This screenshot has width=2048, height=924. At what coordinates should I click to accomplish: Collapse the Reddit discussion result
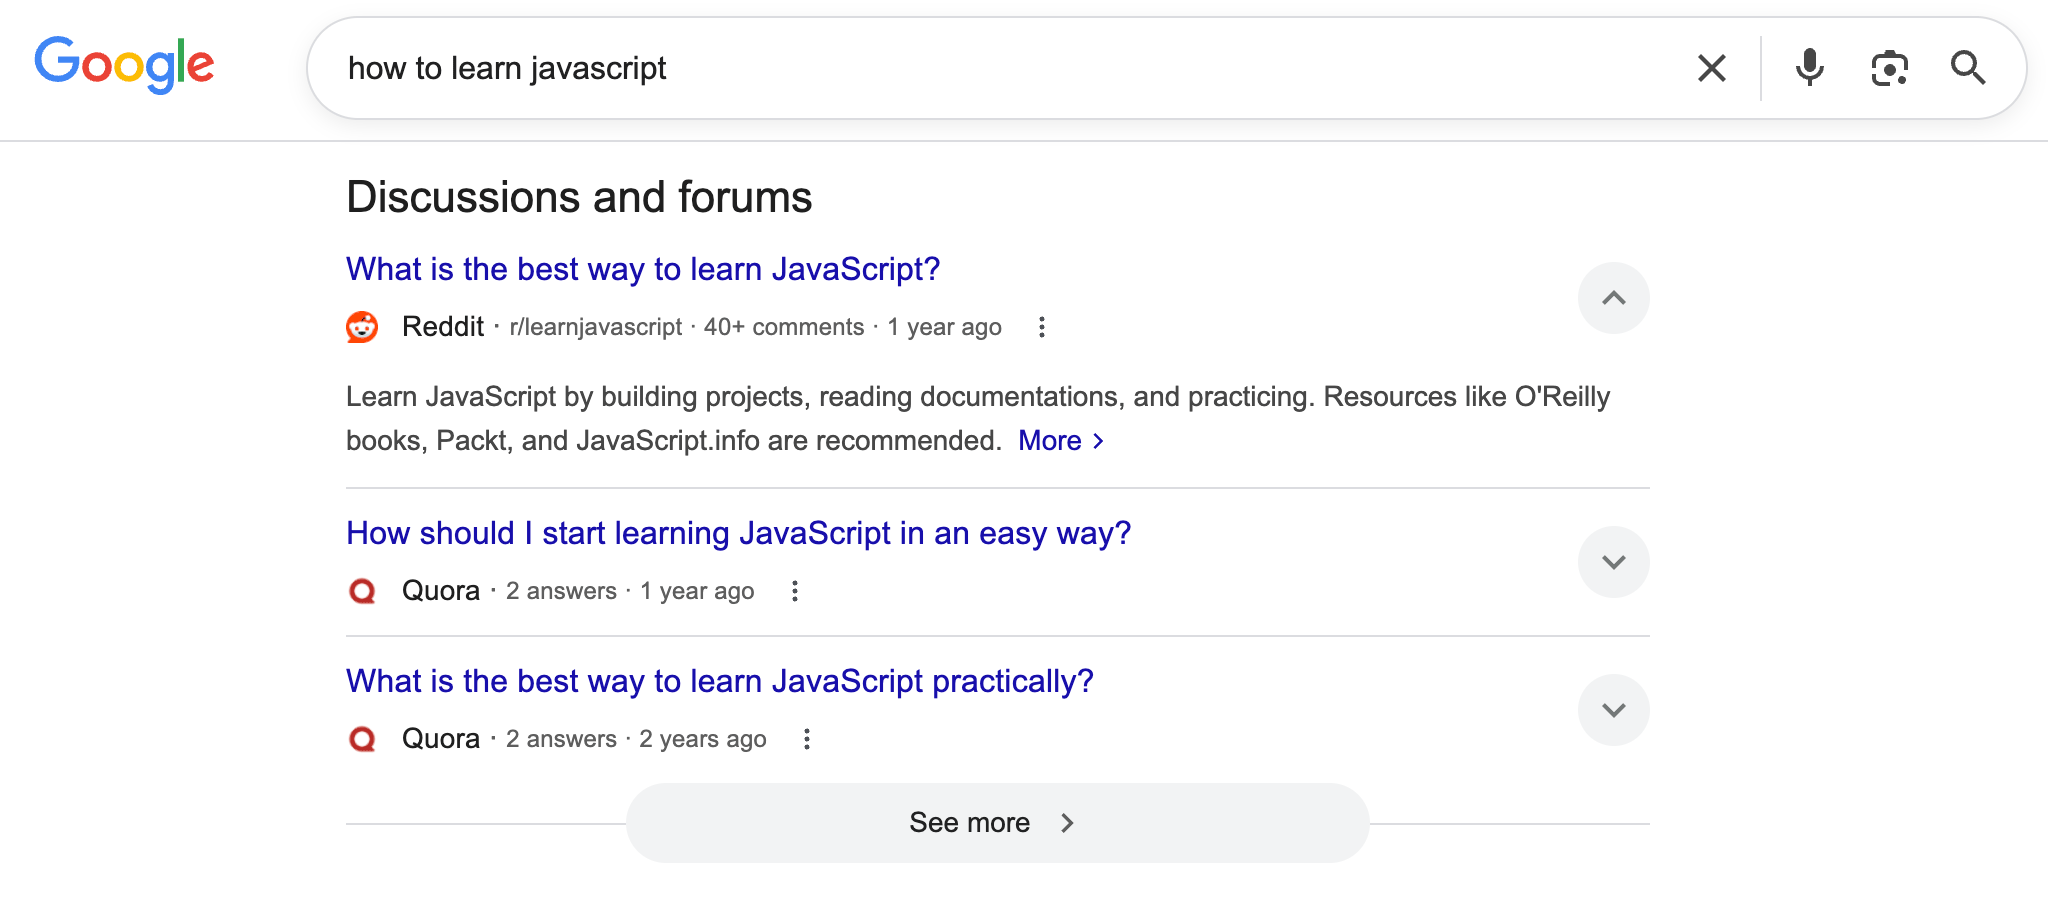pyautogui.click(x=1613, y=298)
